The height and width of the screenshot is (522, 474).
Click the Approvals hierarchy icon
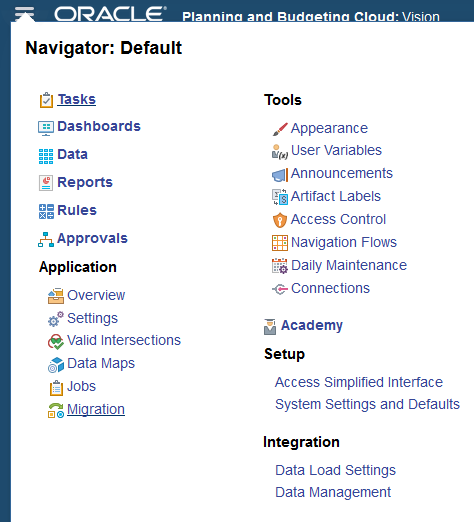pos(46,240)
